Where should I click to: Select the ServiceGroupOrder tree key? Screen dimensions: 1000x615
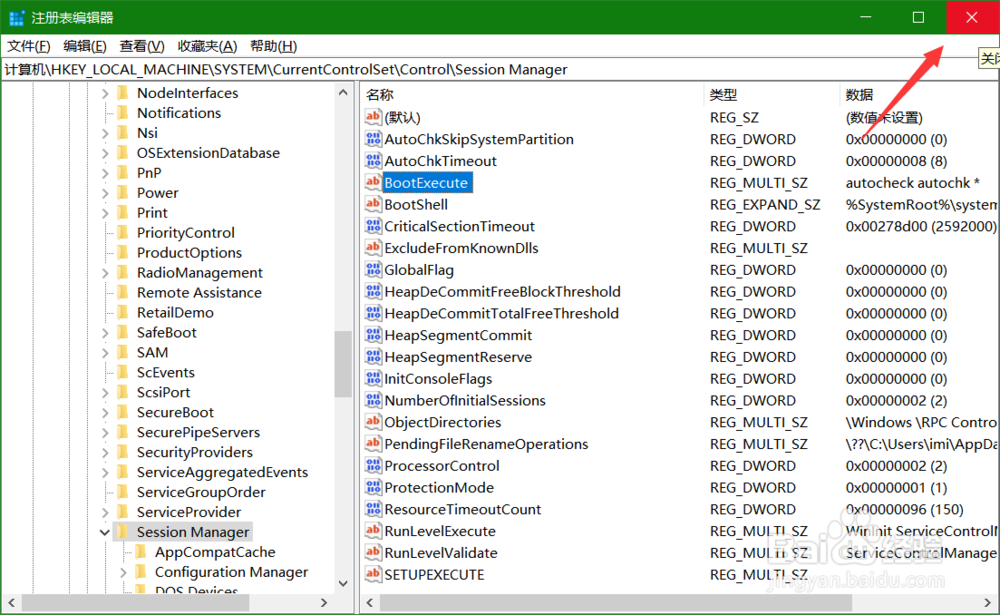click(201, 493)
